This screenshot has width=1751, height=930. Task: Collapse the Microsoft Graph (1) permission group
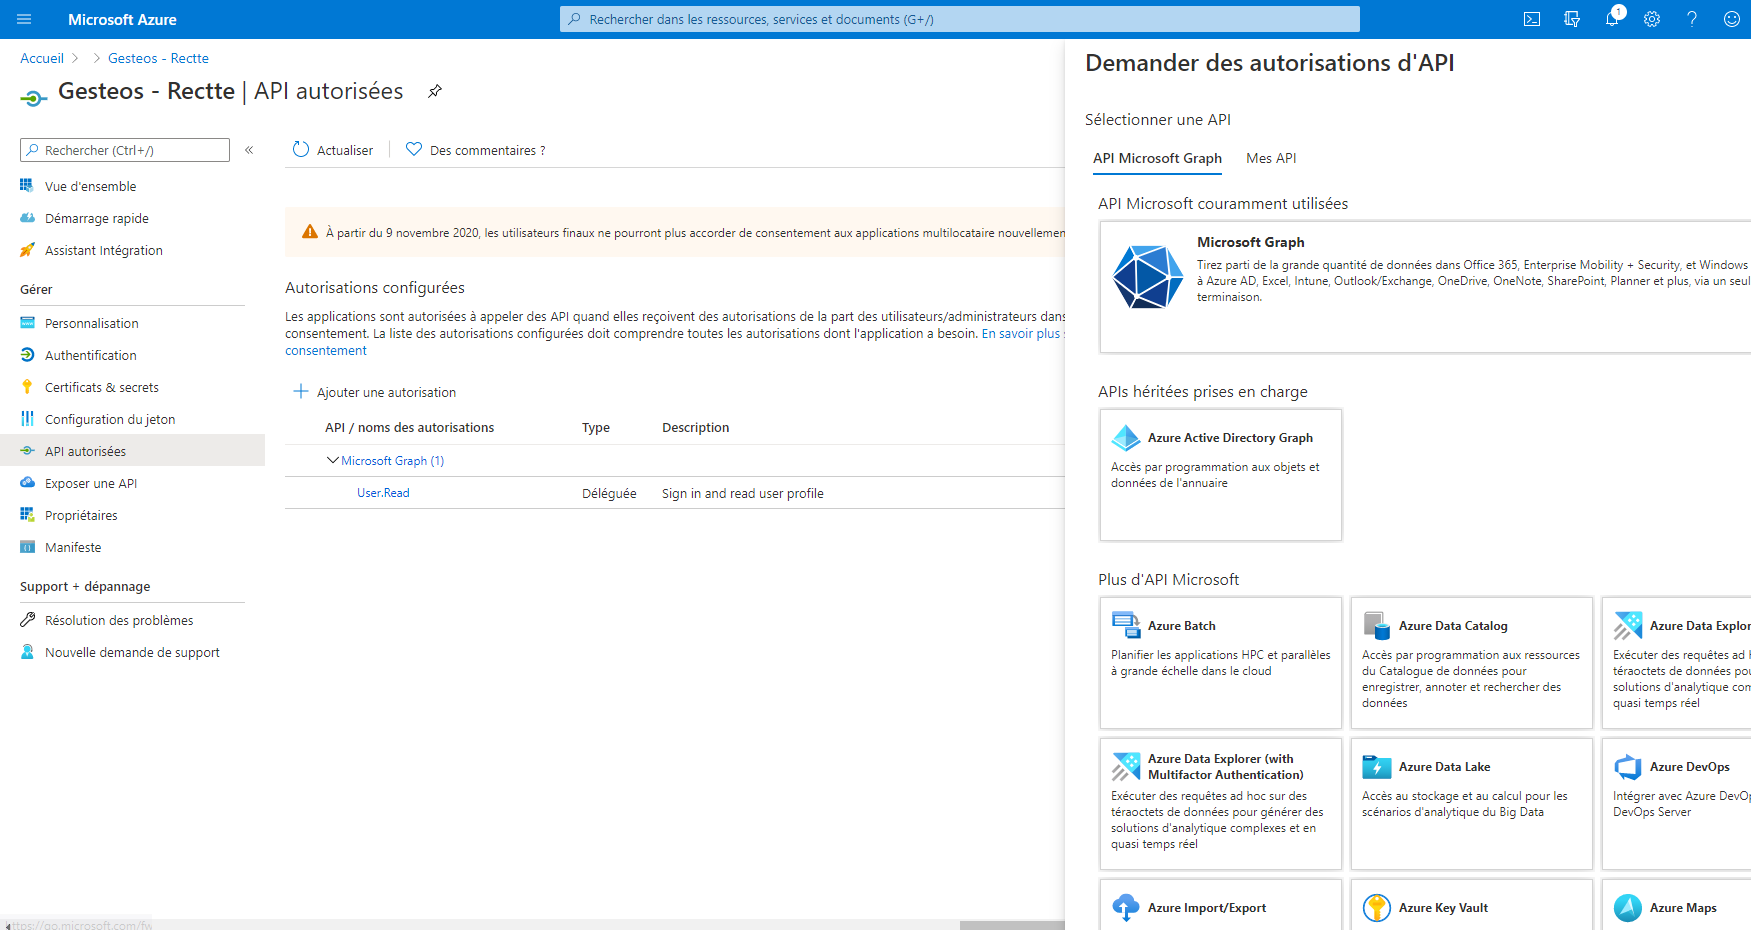[x=333, y=461]
